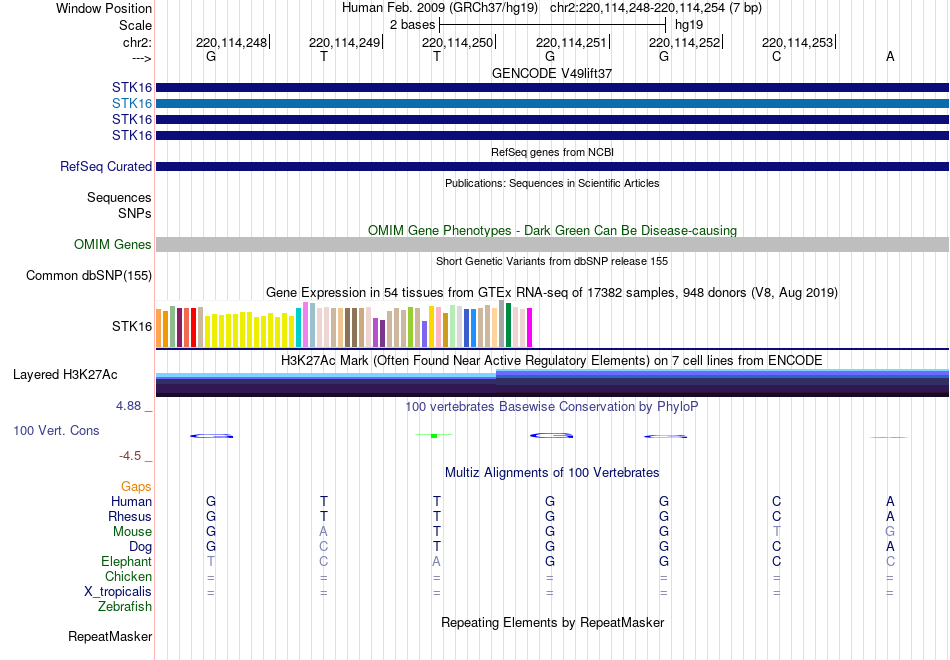Click Elephant's T base in the first column
The height and width of the screenshot is (660, 950).
(x=211, y=561)
